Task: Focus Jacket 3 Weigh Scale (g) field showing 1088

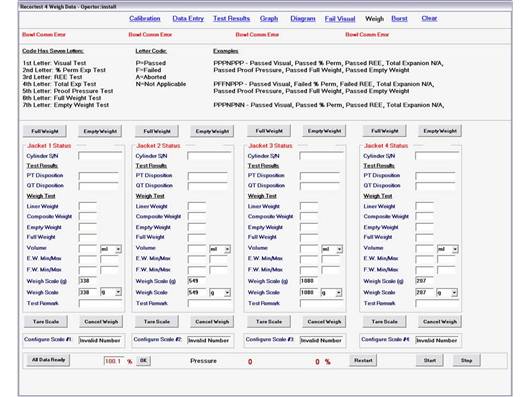Action: [x=309, y=281]
